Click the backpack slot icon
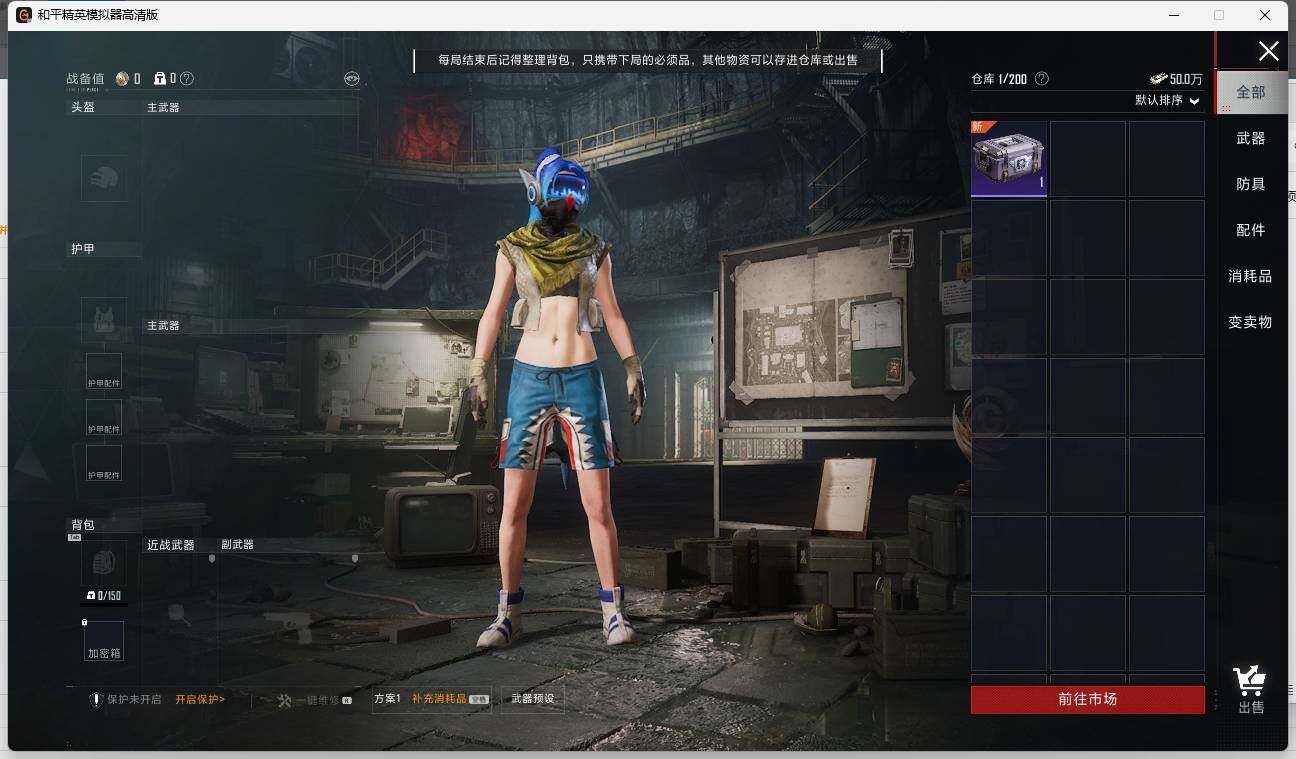Screen dimensions: 1296x759 click(x=104, y=563)
